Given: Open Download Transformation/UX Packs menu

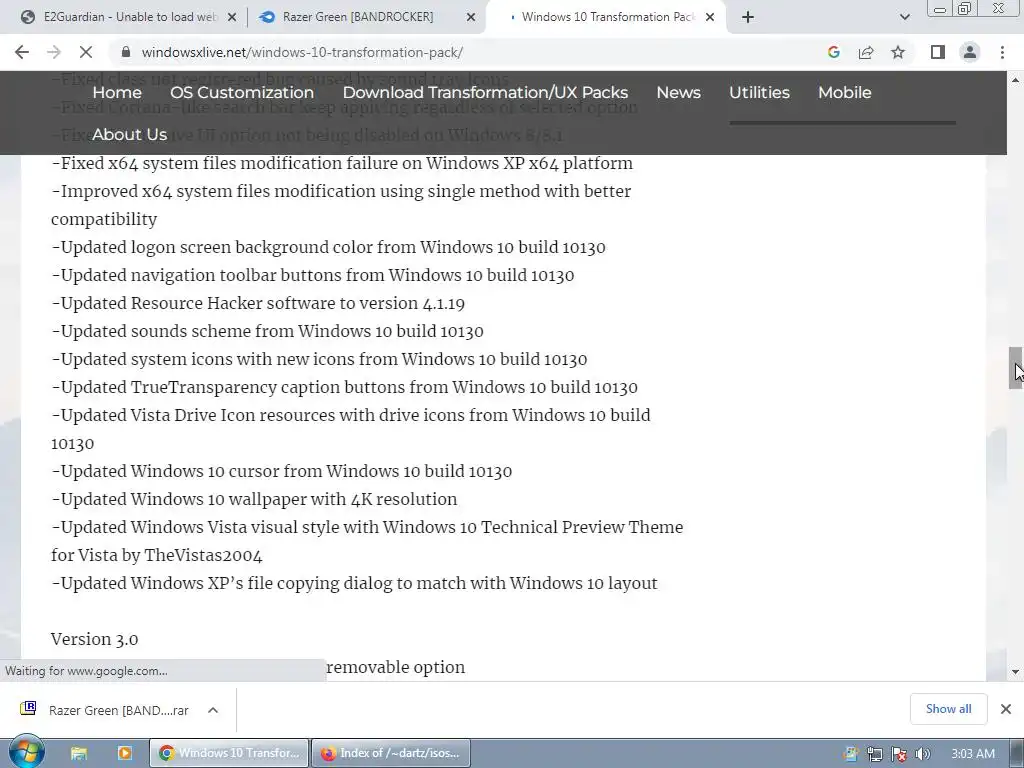Looking at the screenshot, I should coord(485,92).
